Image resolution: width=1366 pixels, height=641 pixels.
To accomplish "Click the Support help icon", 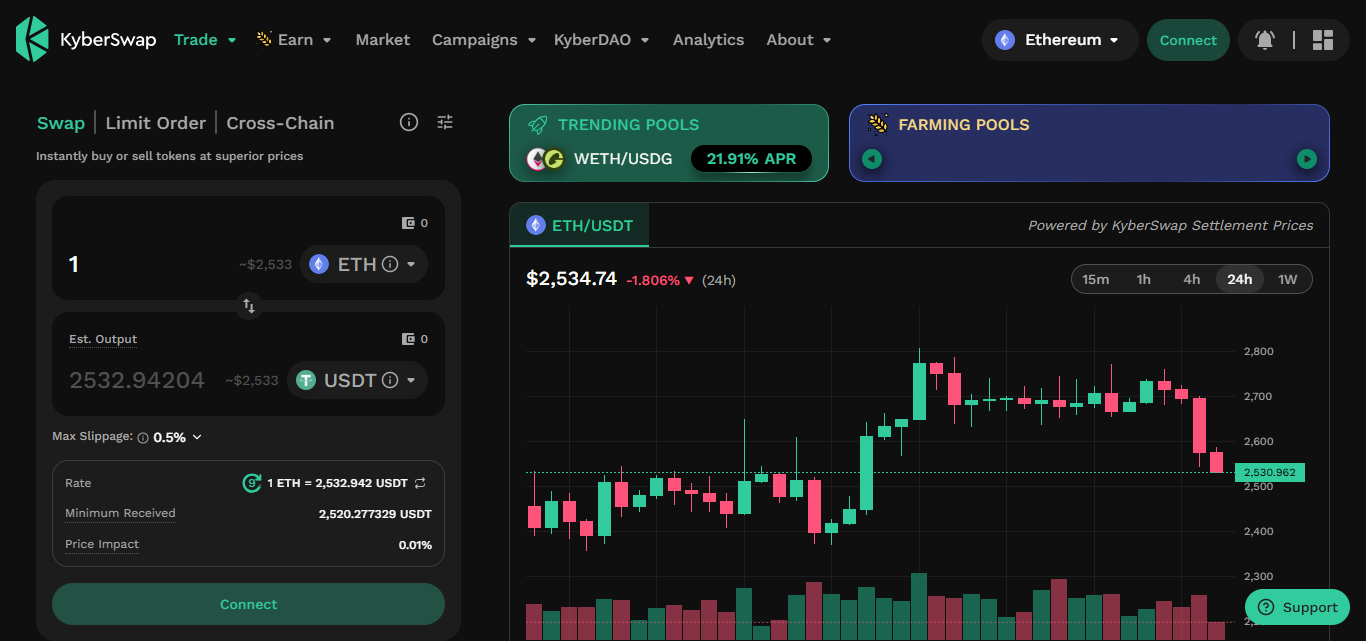I will pos(1266,607).
